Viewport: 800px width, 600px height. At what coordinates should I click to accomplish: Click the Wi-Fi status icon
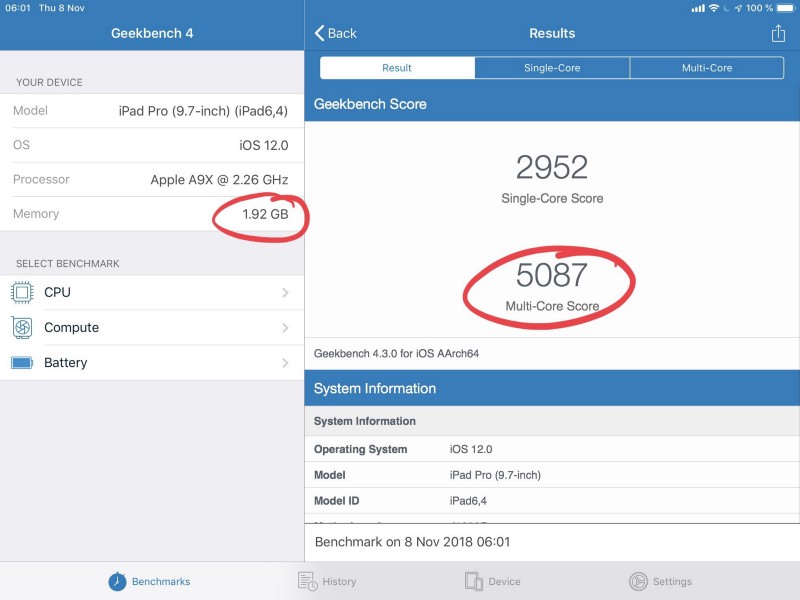[714, 8]
